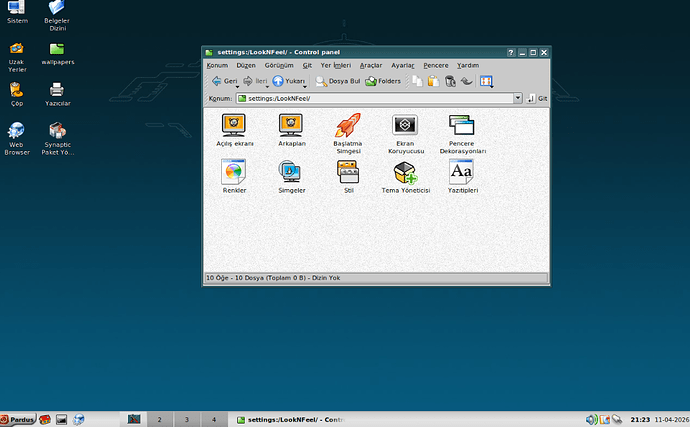This screenshot has width=690, height=427.
Task: Open the Açılış ekranı settings icon
Action: [235, 127]
